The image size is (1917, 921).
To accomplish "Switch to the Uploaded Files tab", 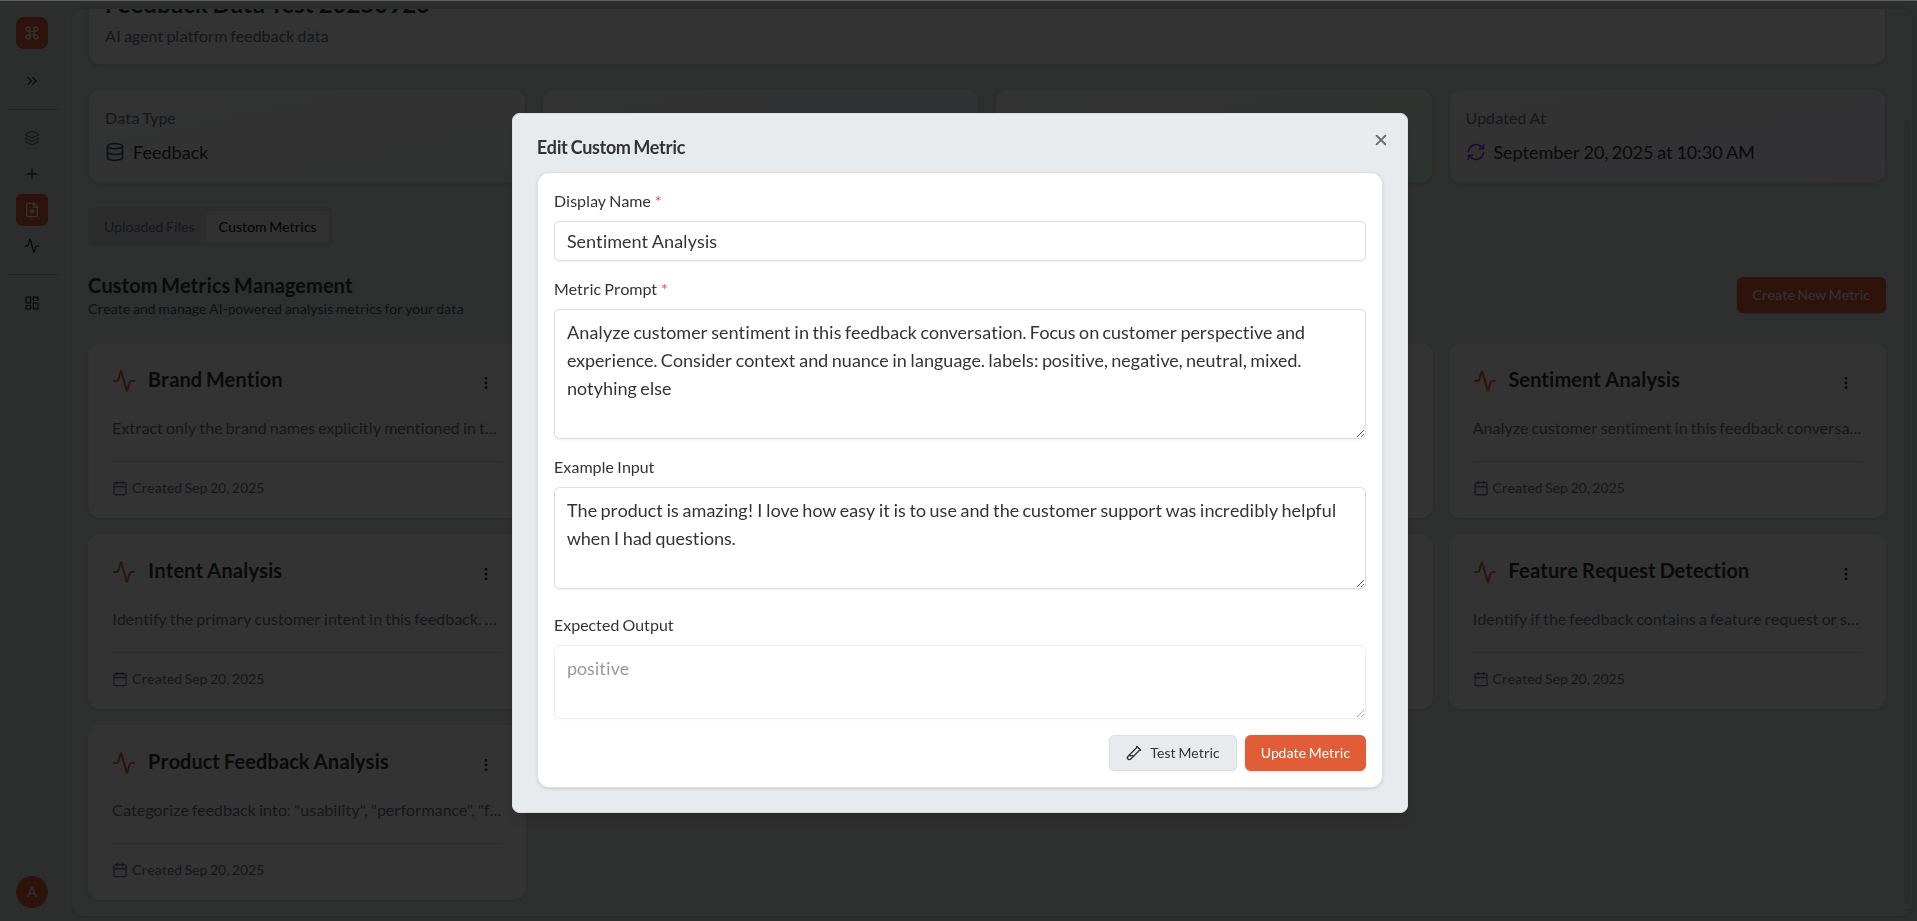I will point(148,226).
